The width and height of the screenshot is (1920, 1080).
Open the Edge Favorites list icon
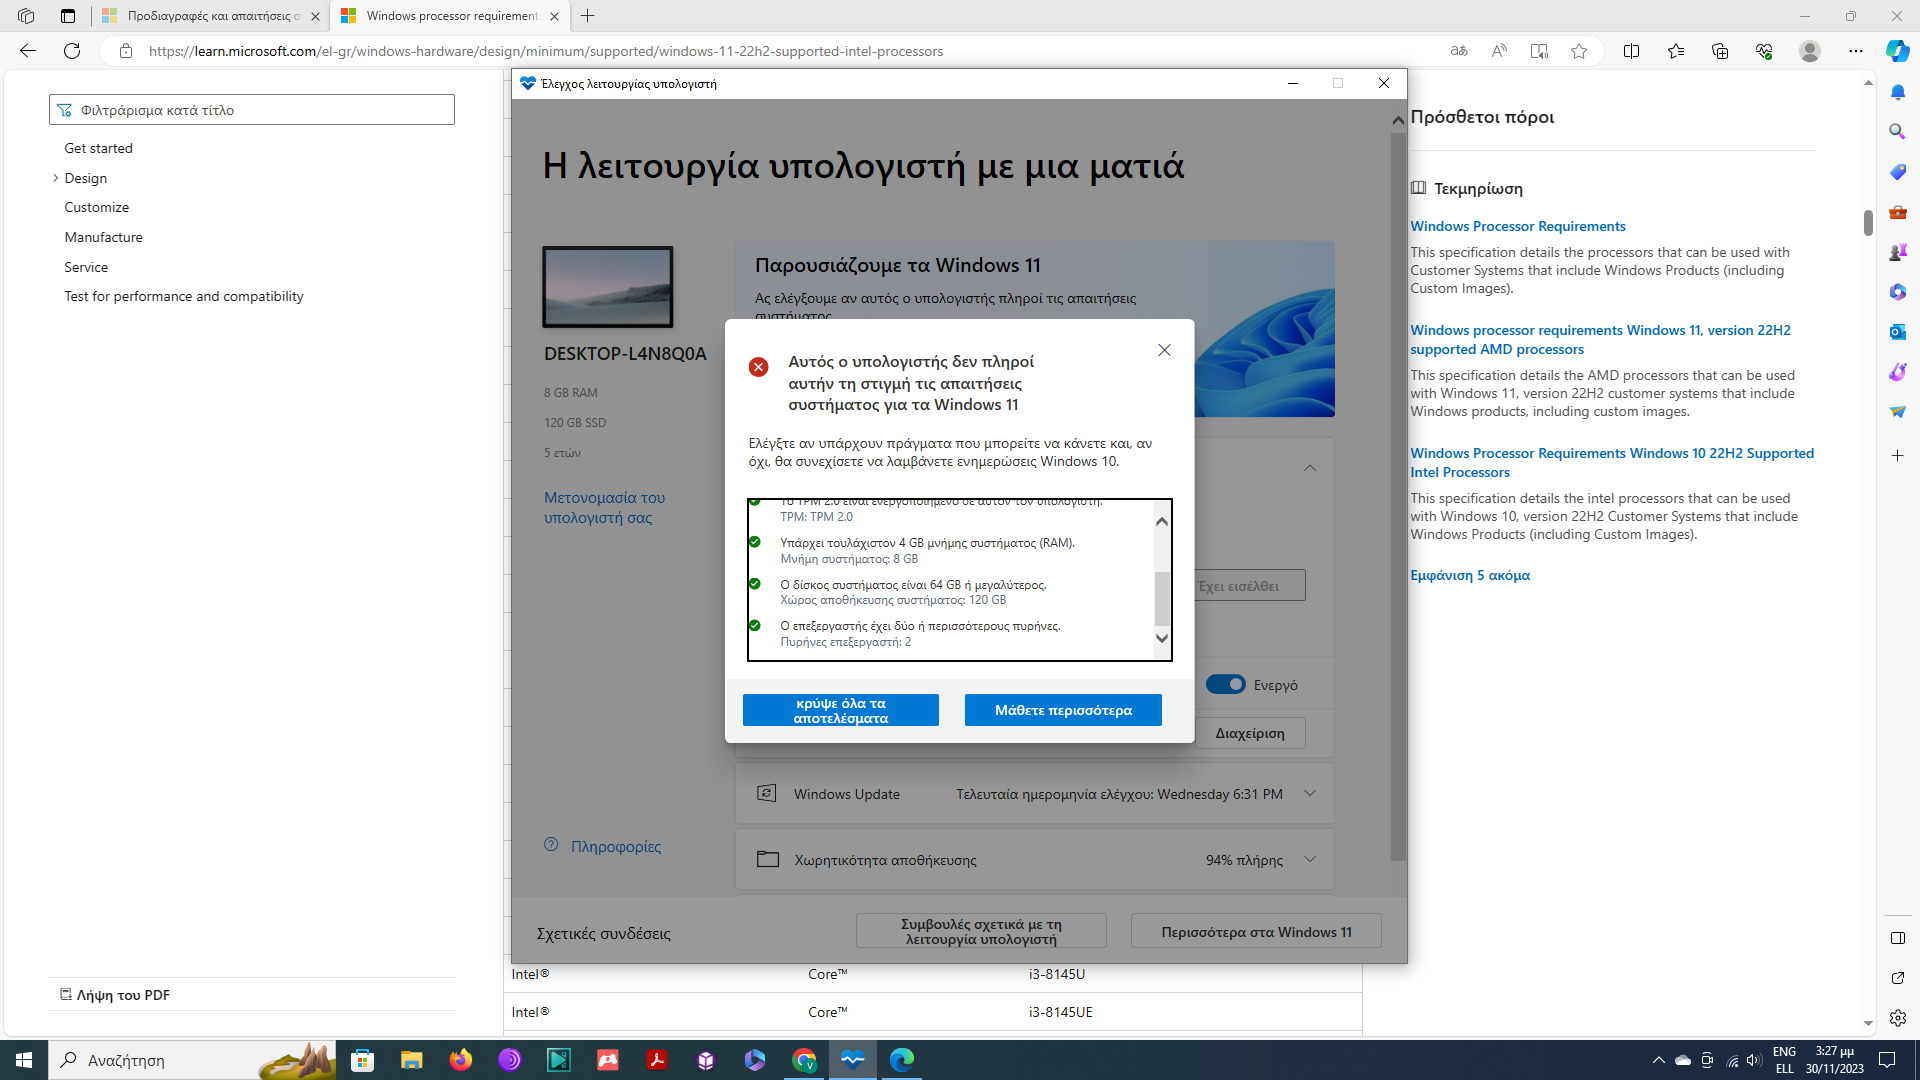point(1676,51)
